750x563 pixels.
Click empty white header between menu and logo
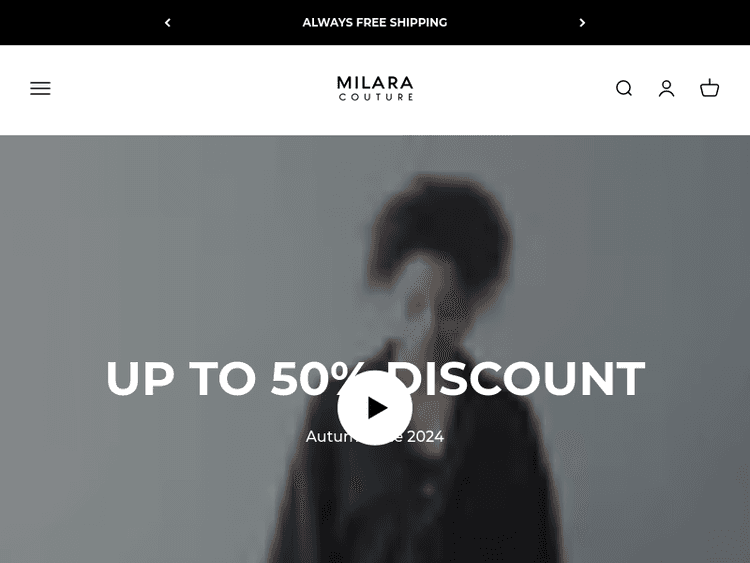191,90
